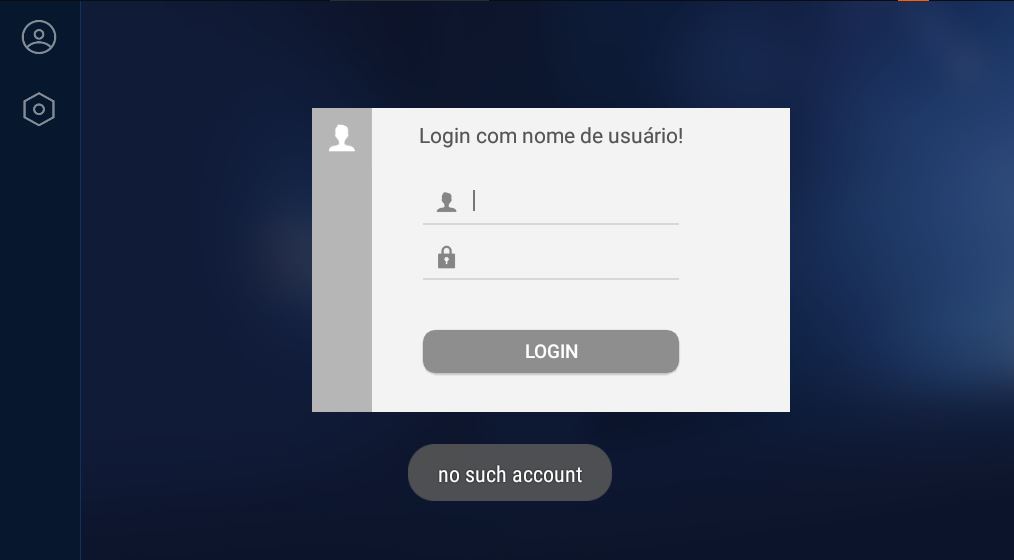Click the underline below the username field
The width and height of the screenshot is (1014, 560).
tap(551, 224)
